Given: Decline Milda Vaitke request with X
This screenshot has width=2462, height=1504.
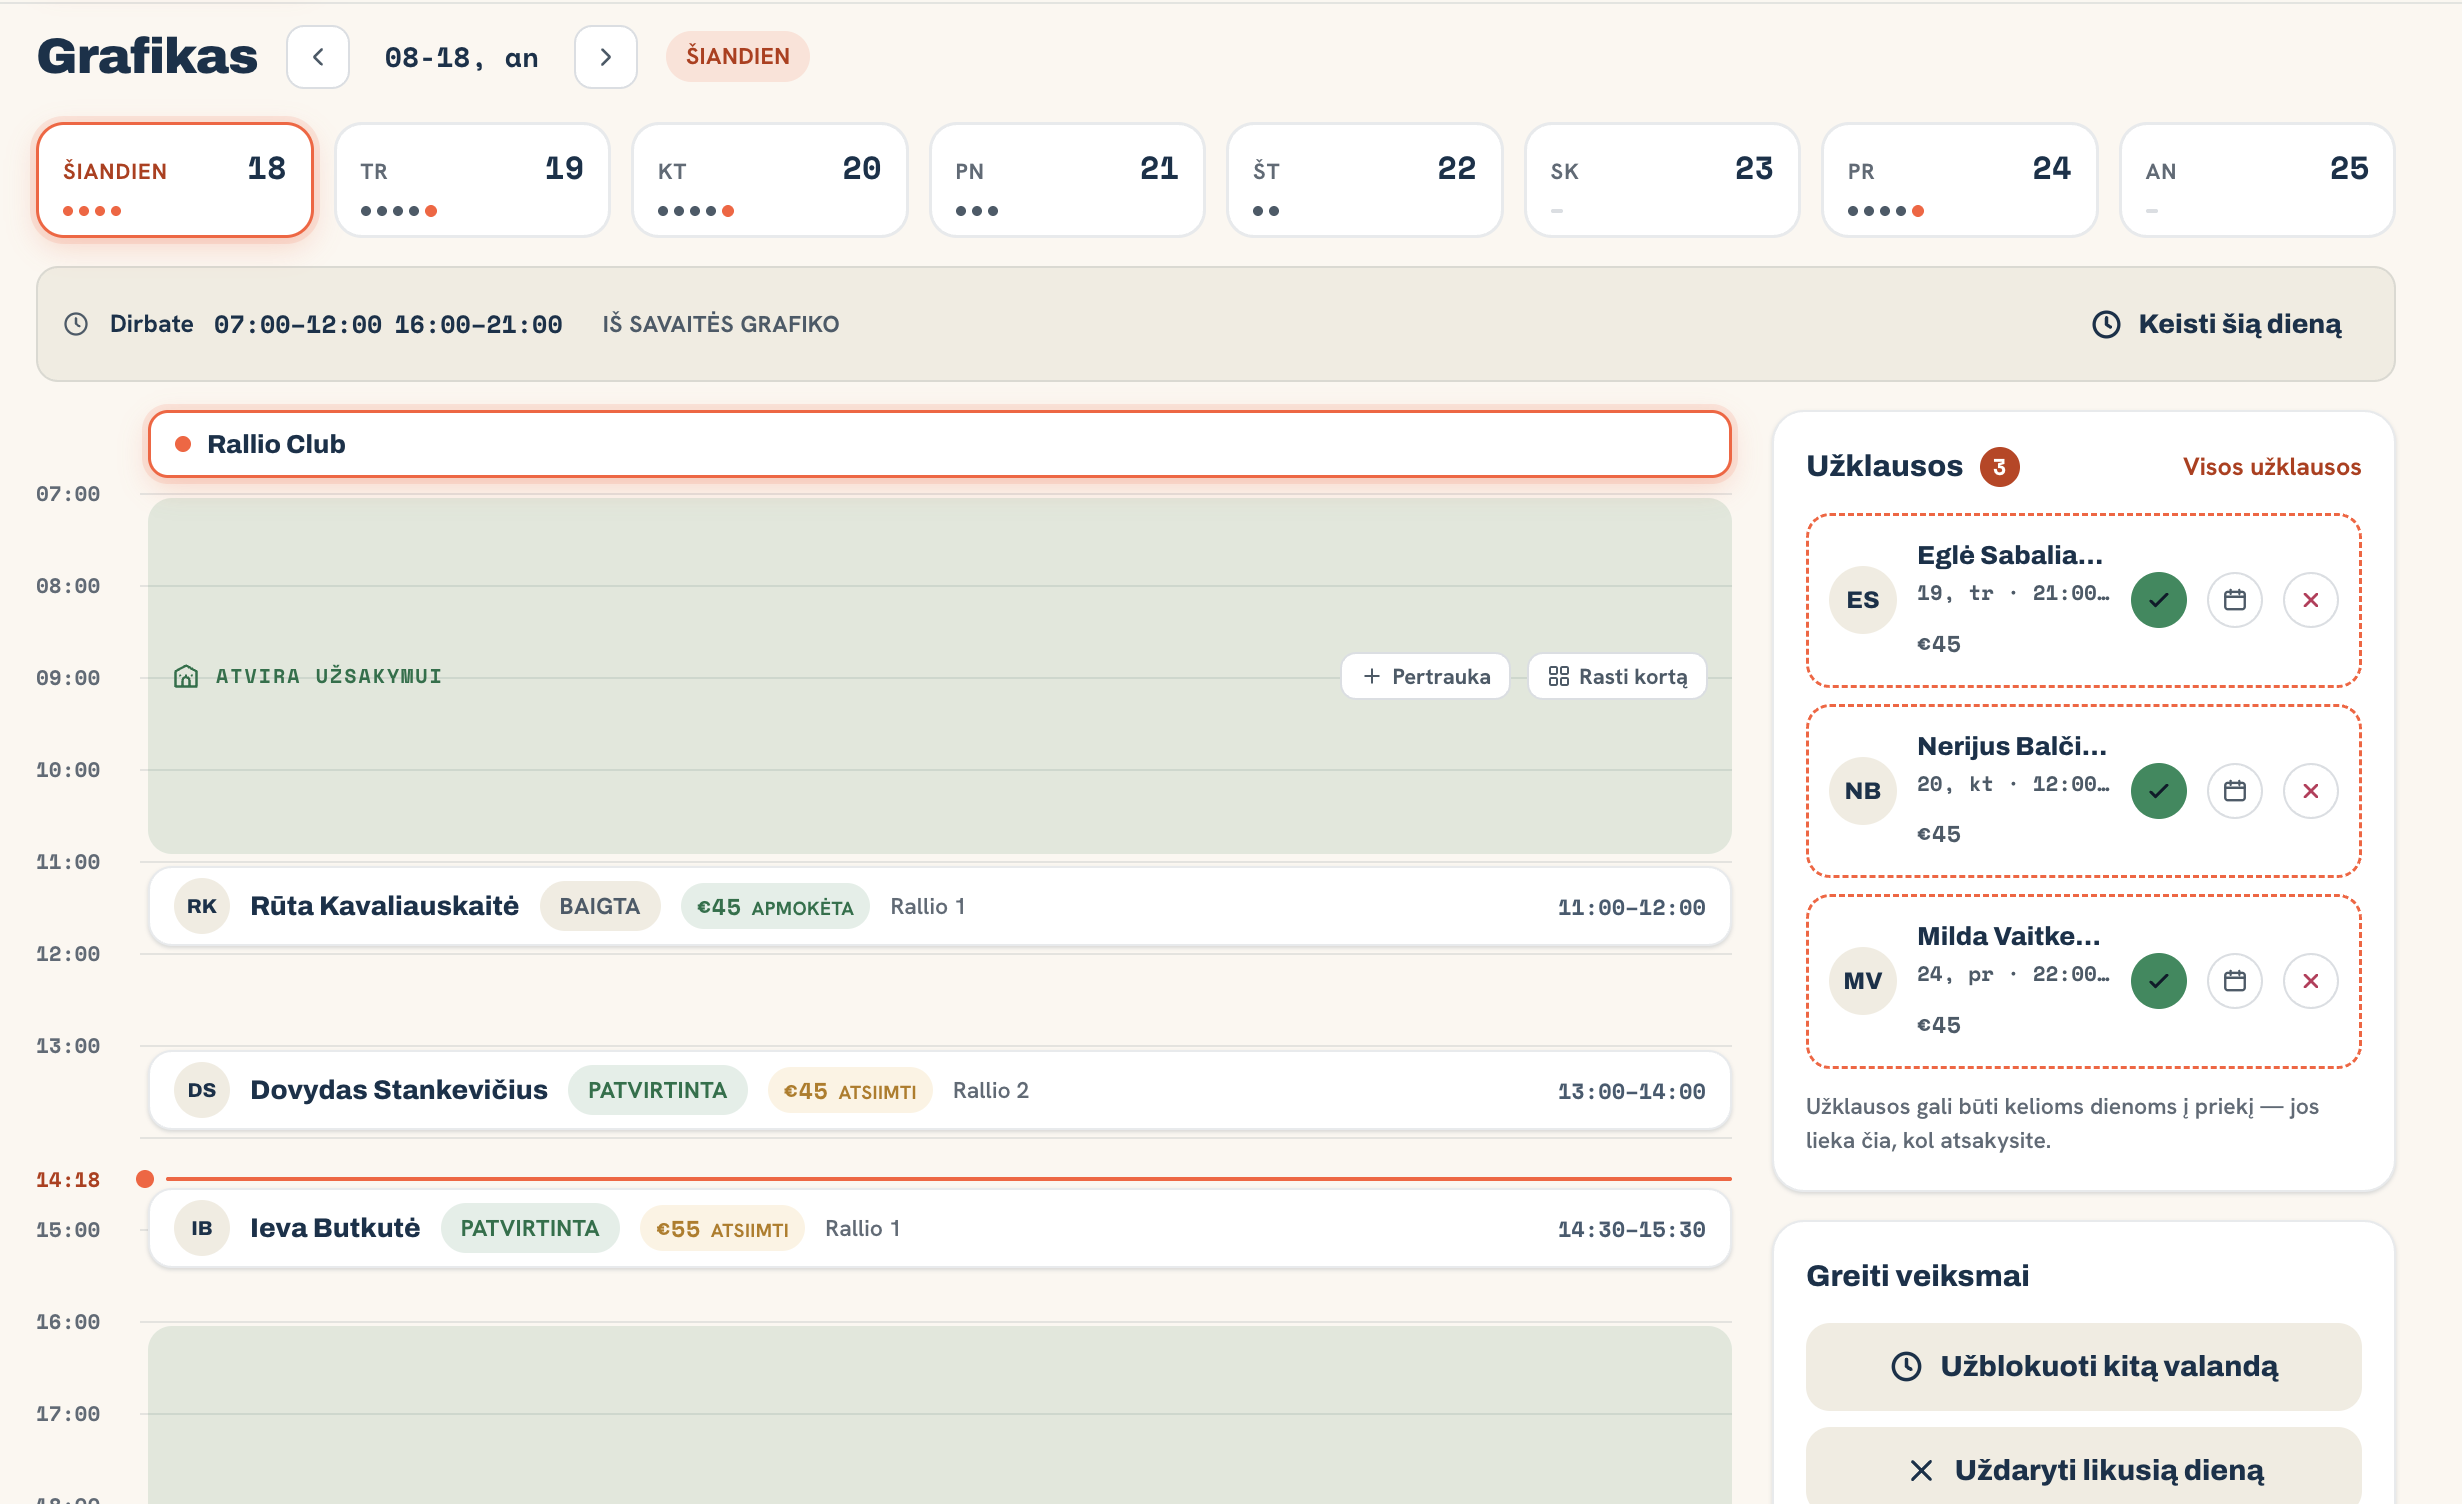Looking at the screenshot, I should [x=2311, y=981].
